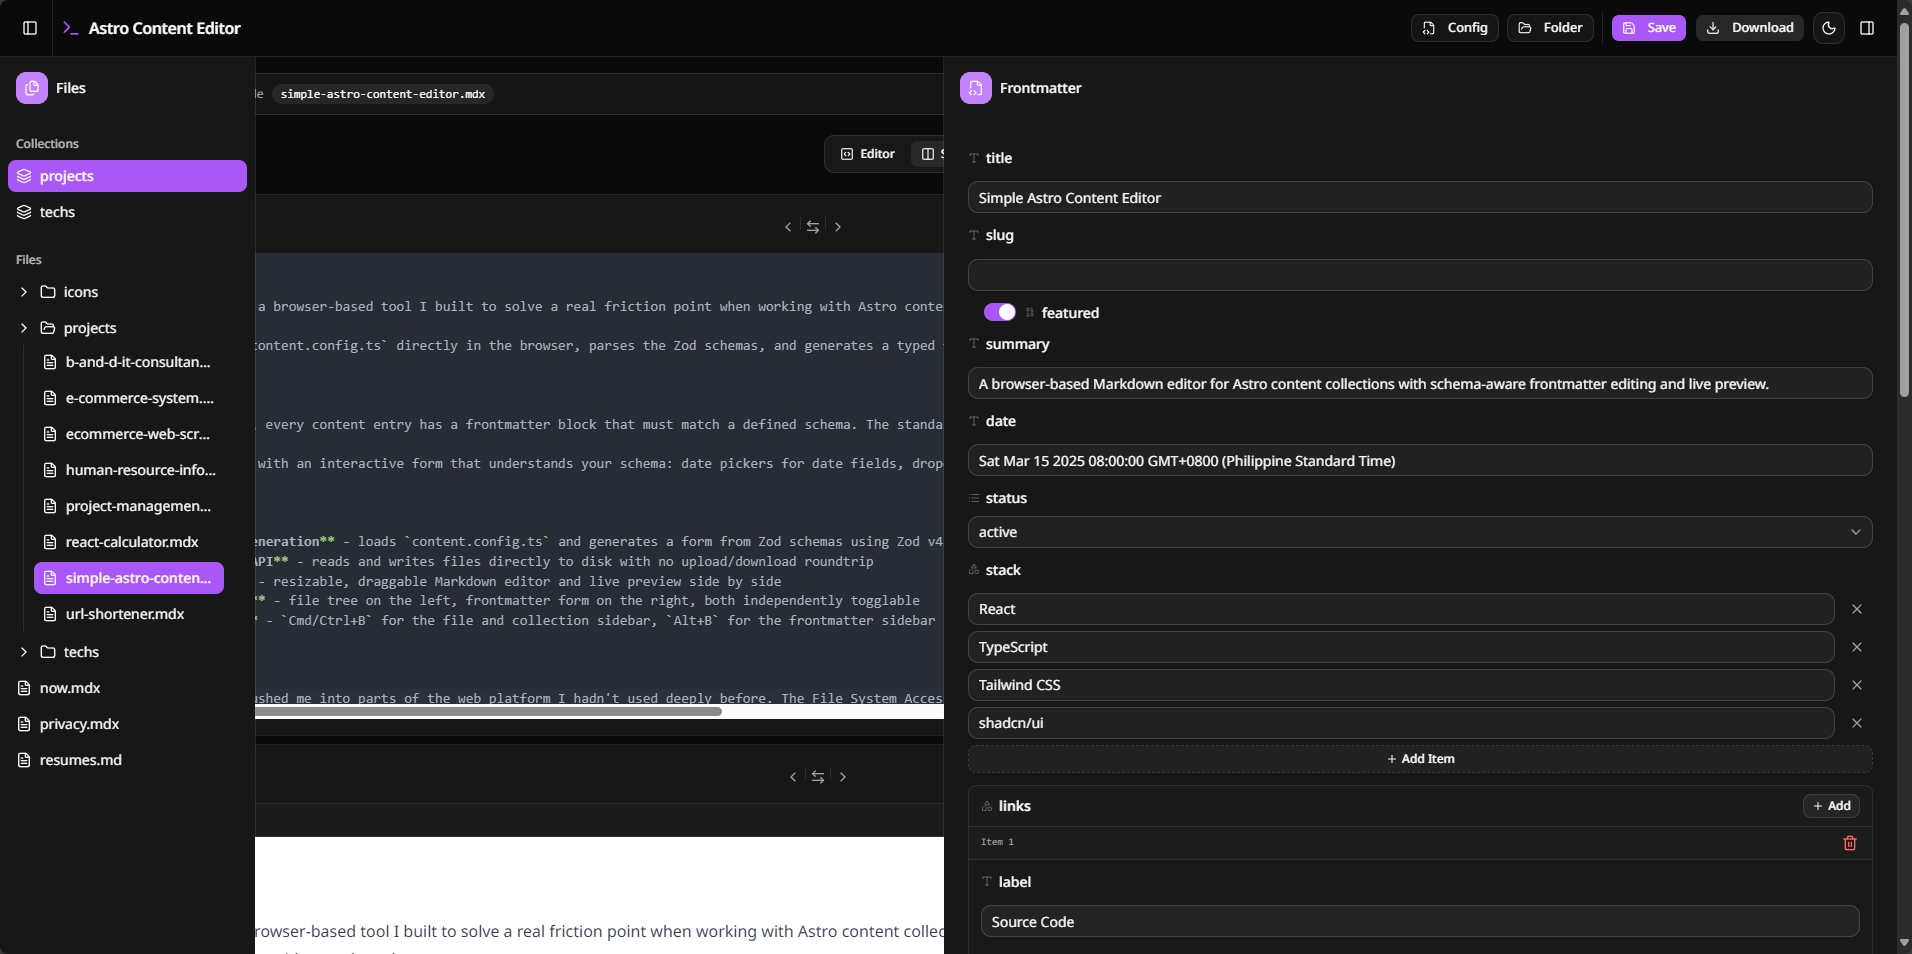The image size is (1912, 954).
Task: Remove React from stack with X icon
Action: point(1857,609)
